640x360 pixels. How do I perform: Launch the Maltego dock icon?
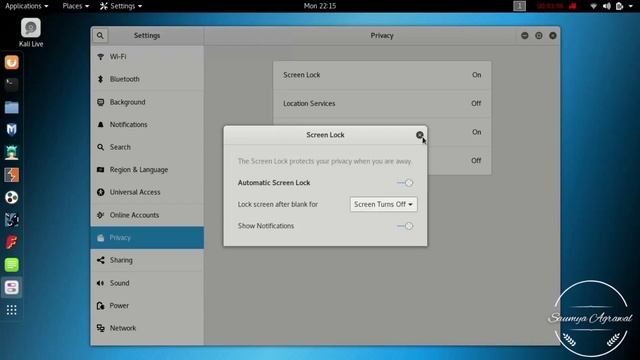11,220
